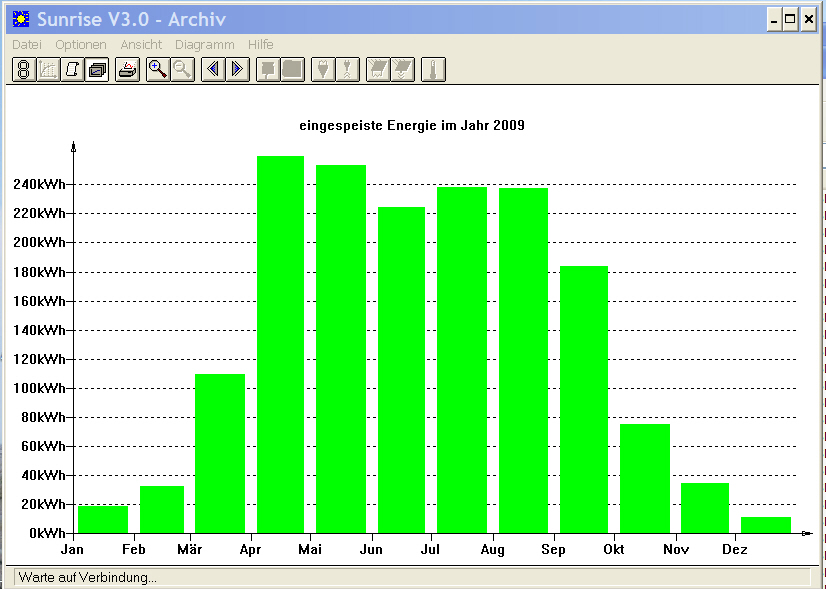Click the 'Feb' month label
The width and height of the screenshot is (826, 589).
click(134, 549)
